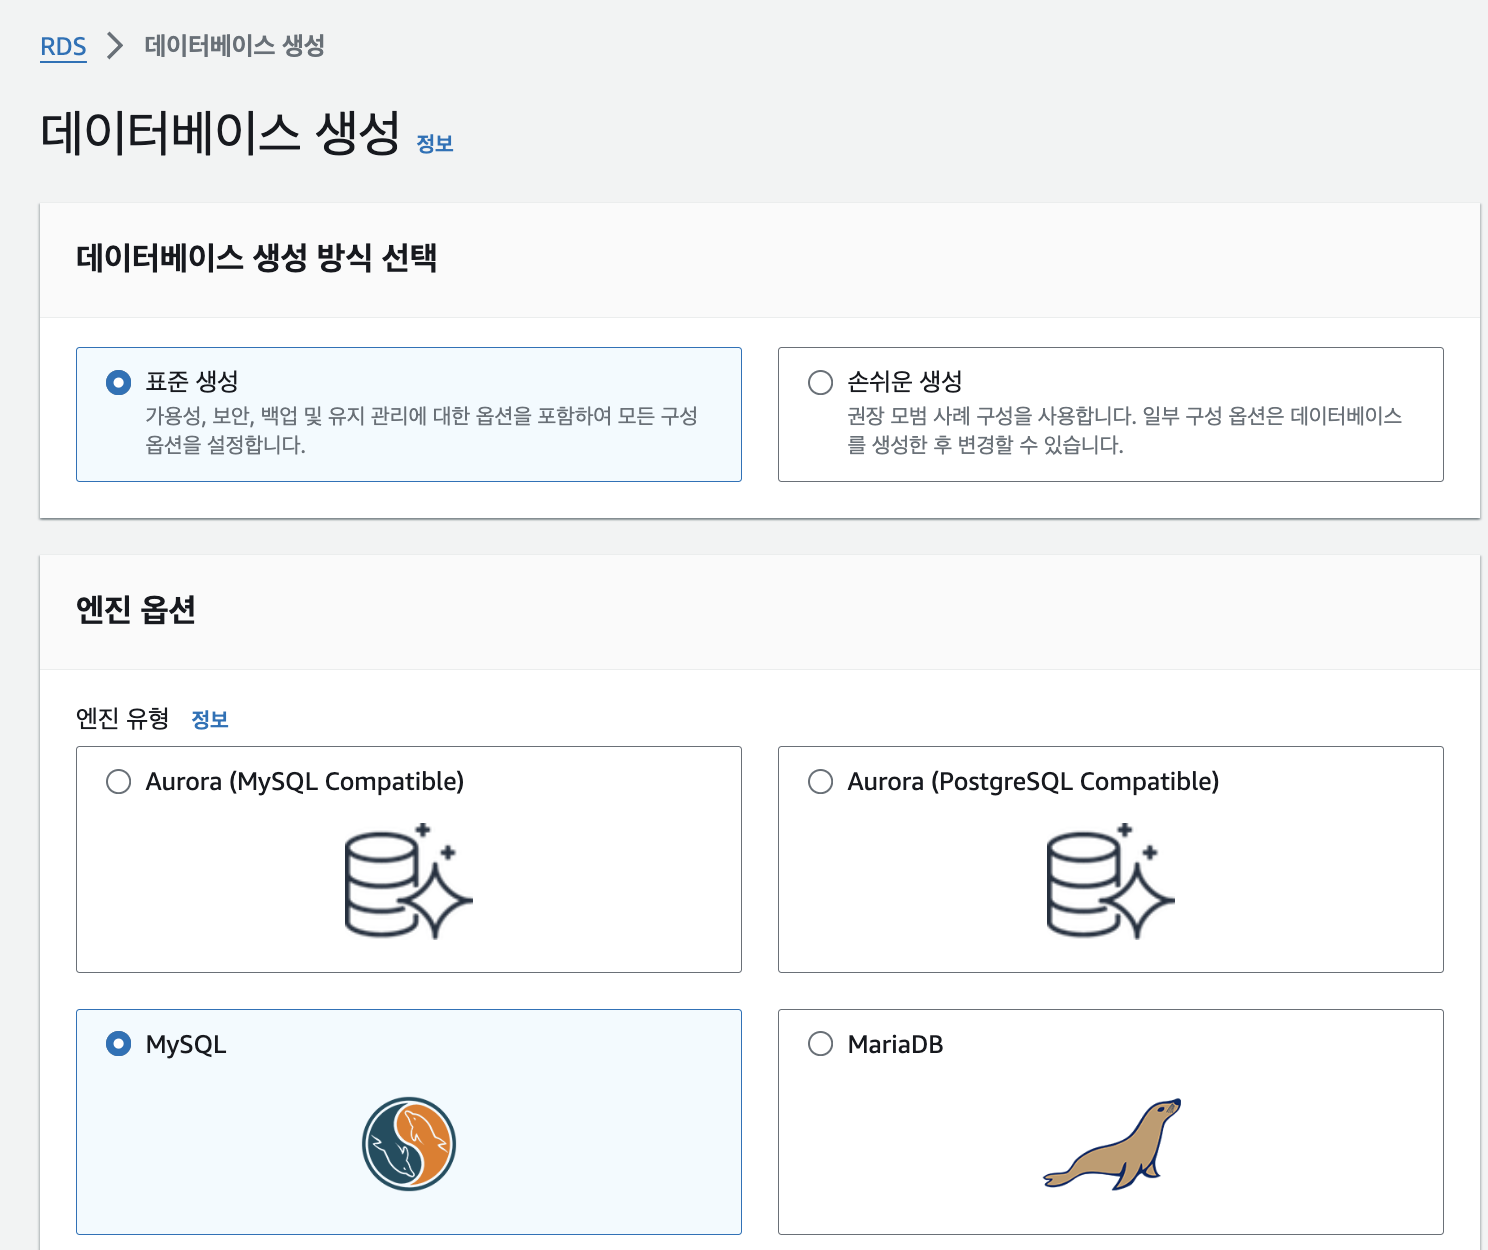Click the MariaDB sea lion logo
Image resolution: width=1488 pixels, height=1250 pixels.
1112,1144
